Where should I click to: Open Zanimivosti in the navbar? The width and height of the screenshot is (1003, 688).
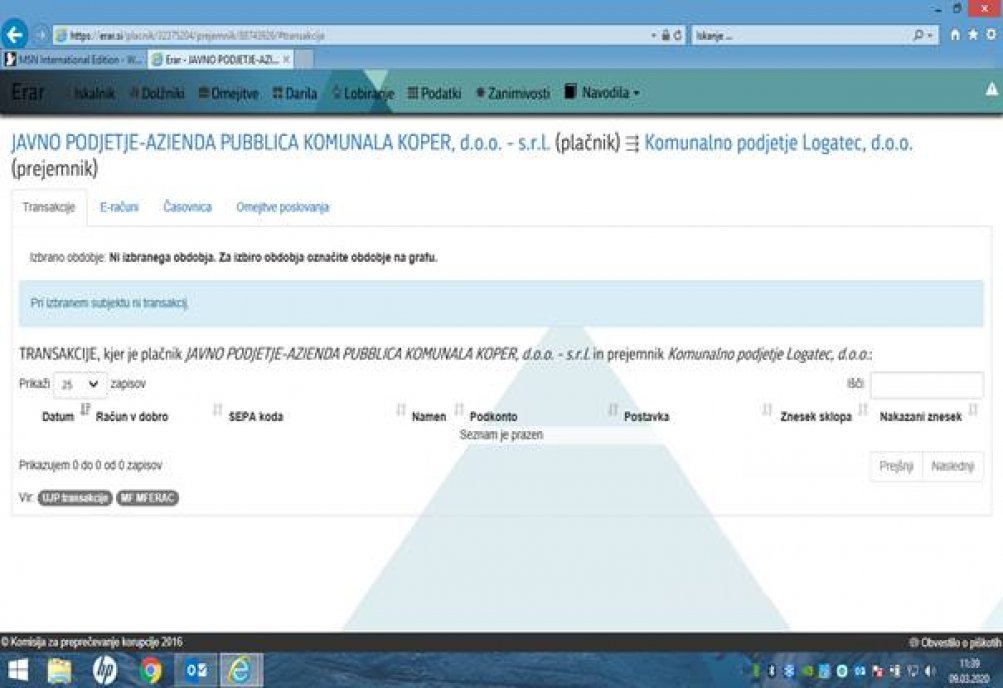point(513,93)
